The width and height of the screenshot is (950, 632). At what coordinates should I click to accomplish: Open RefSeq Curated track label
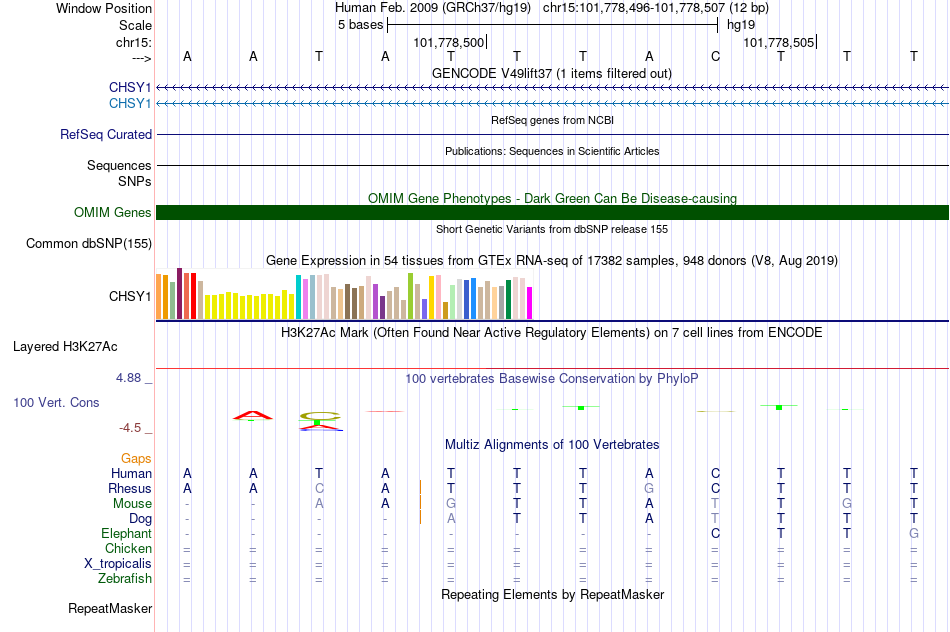105,135
